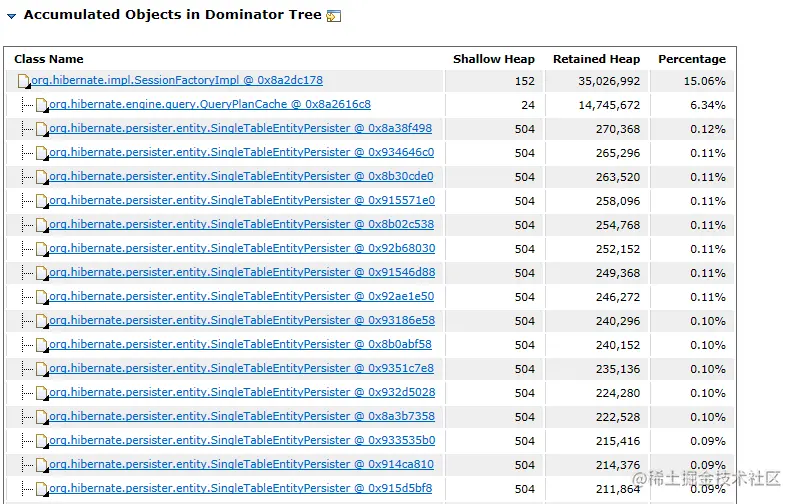Viewport: 797px width, 504px height.
Task: Click the QueryPlanCache object file icon
Action: (42, 105)
